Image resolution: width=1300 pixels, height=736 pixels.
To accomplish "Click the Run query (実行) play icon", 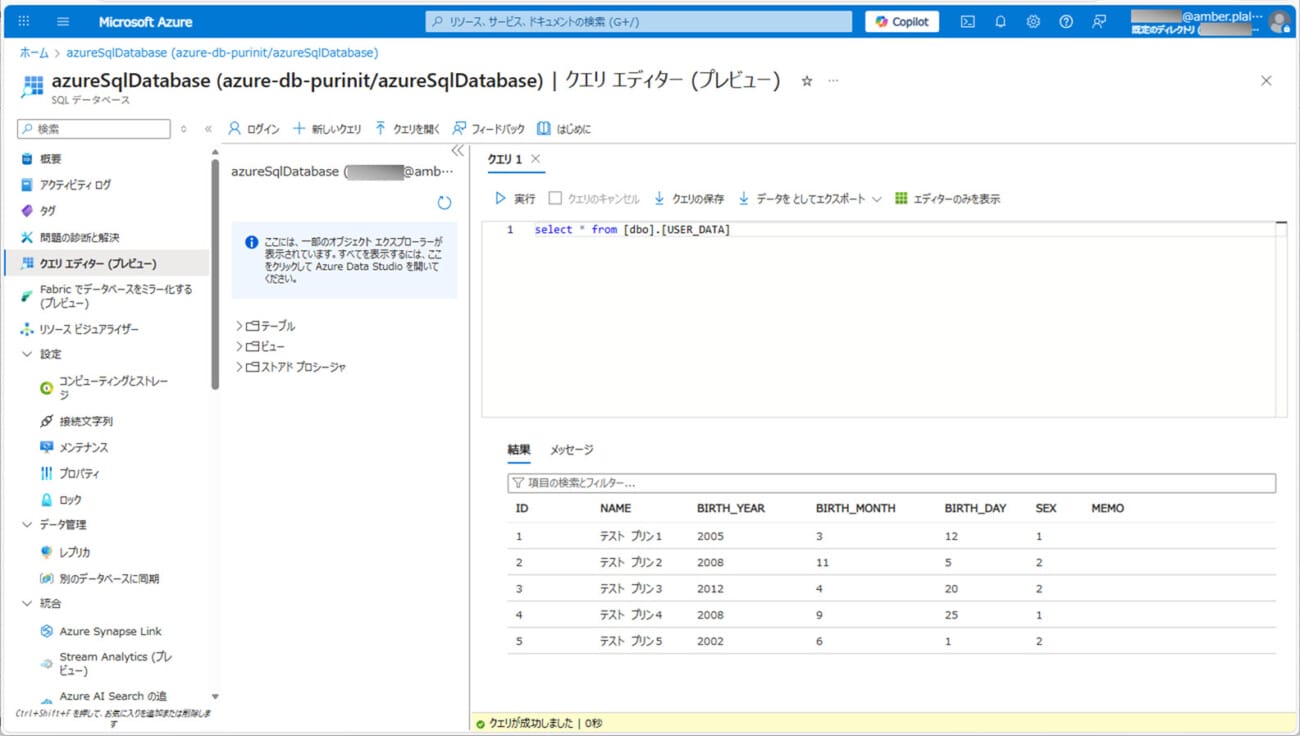I will (500, 199).
